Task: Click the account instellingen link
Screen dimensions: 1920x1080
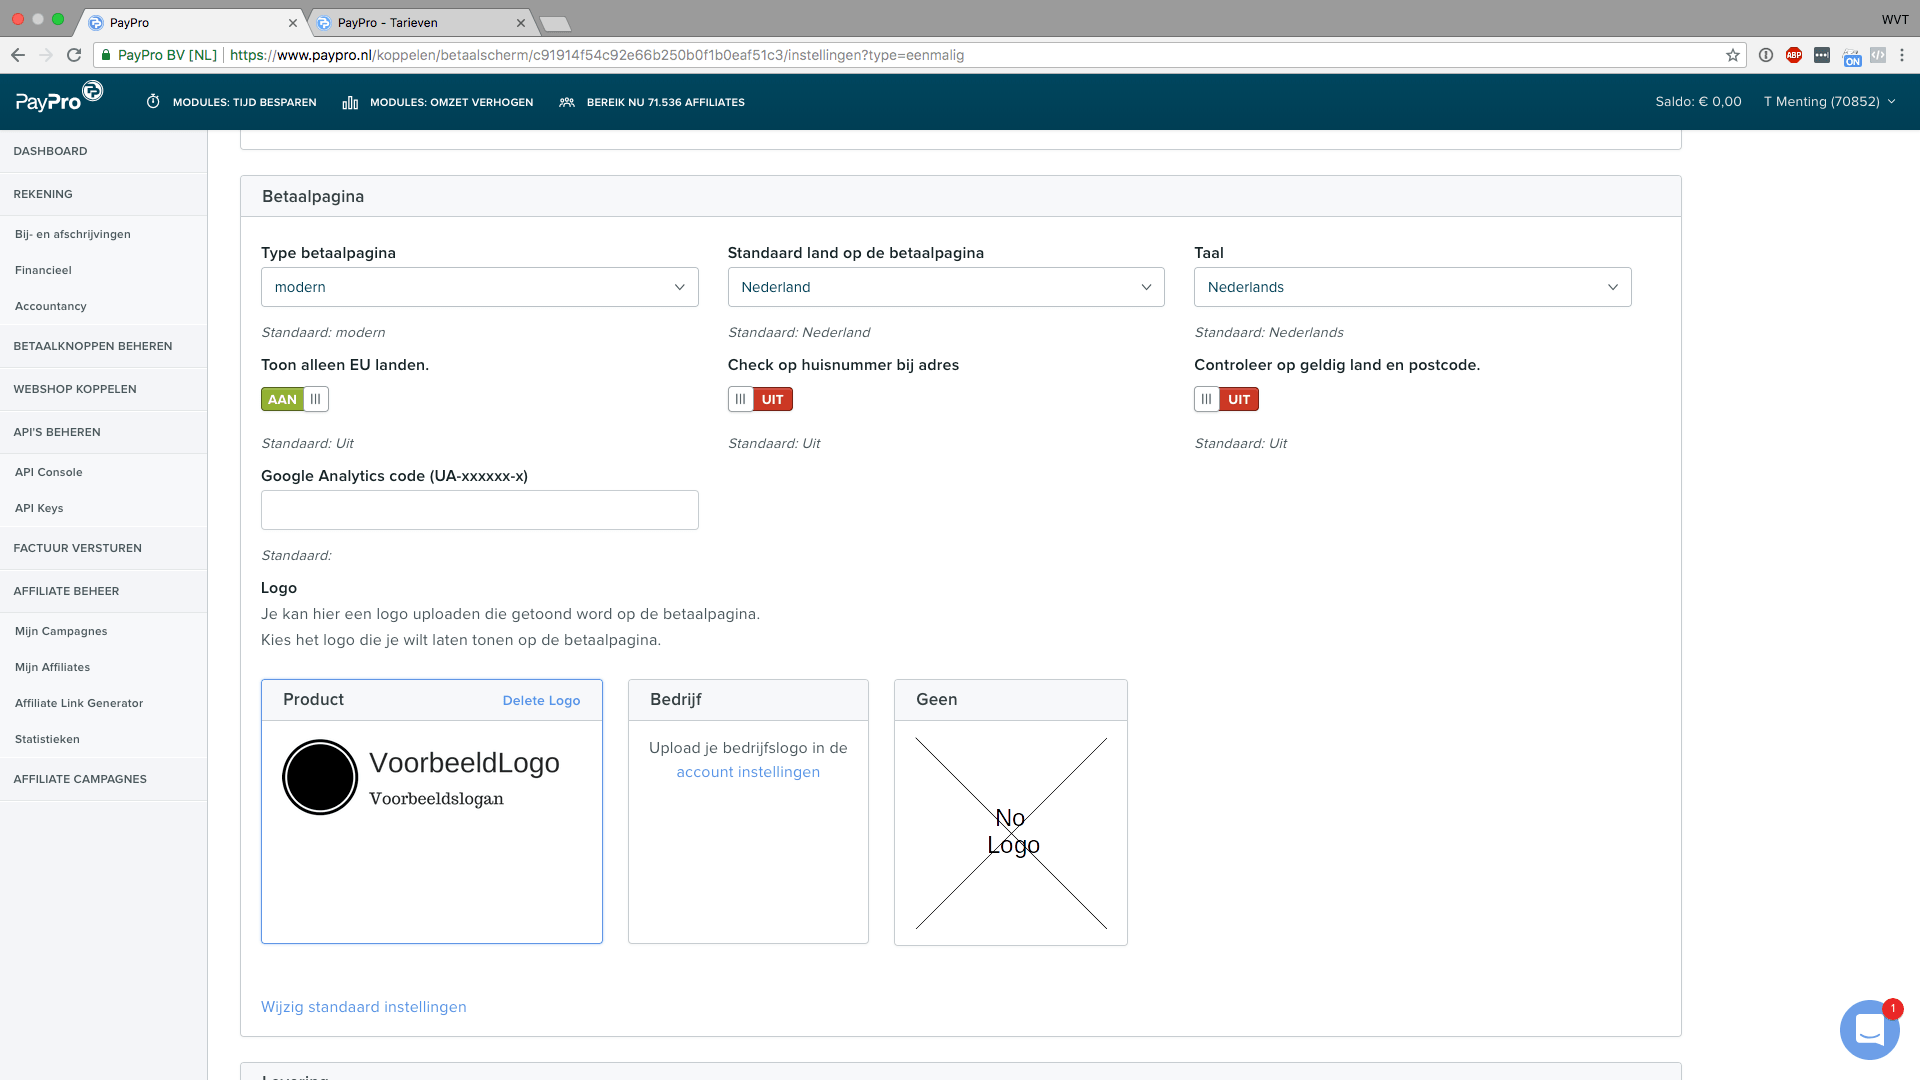Action: coord(748,772)
